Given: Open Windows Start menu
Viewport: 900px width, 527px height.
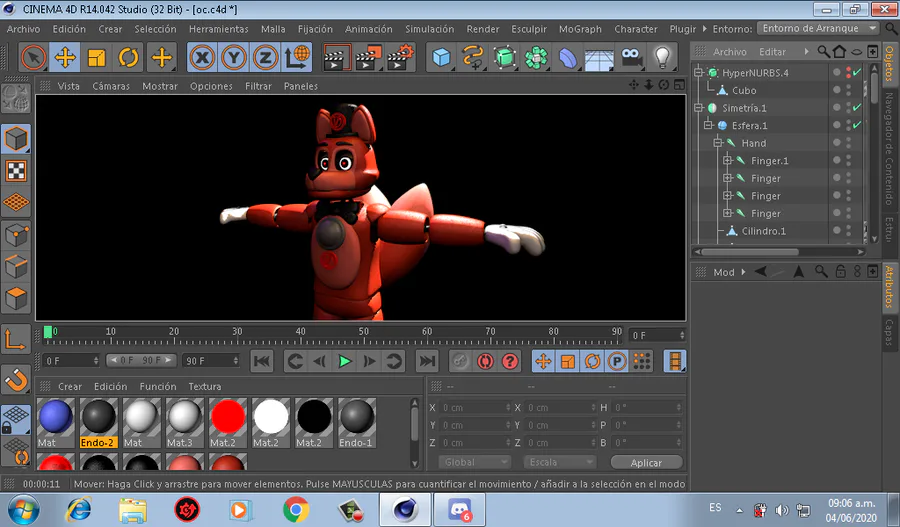Looking at the screenshot, I should [24, 510].
